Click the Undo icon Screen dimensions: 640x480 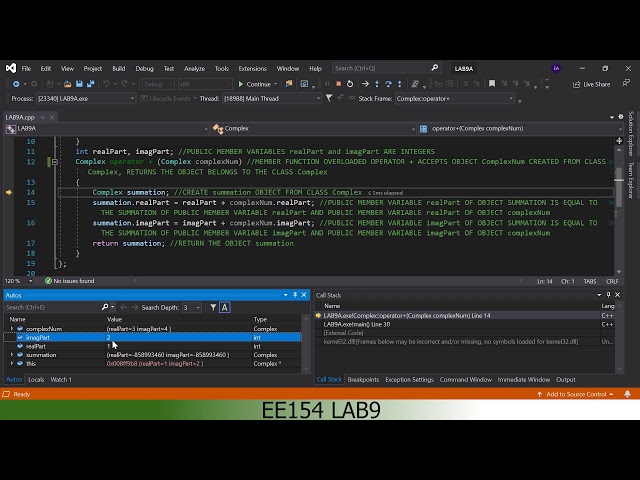pyautogui.click(x=106, y=84)
